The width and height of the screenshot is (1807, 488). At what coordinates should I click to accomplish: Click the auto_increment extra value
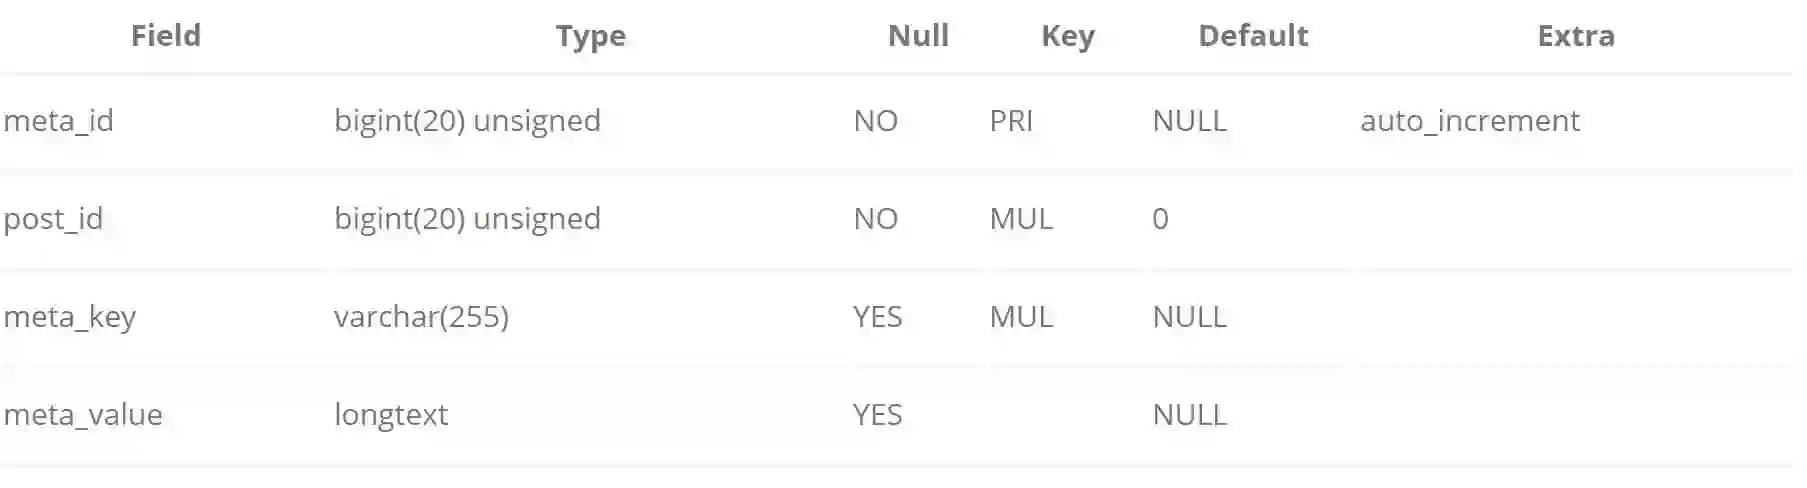[x=1469, y=121]
